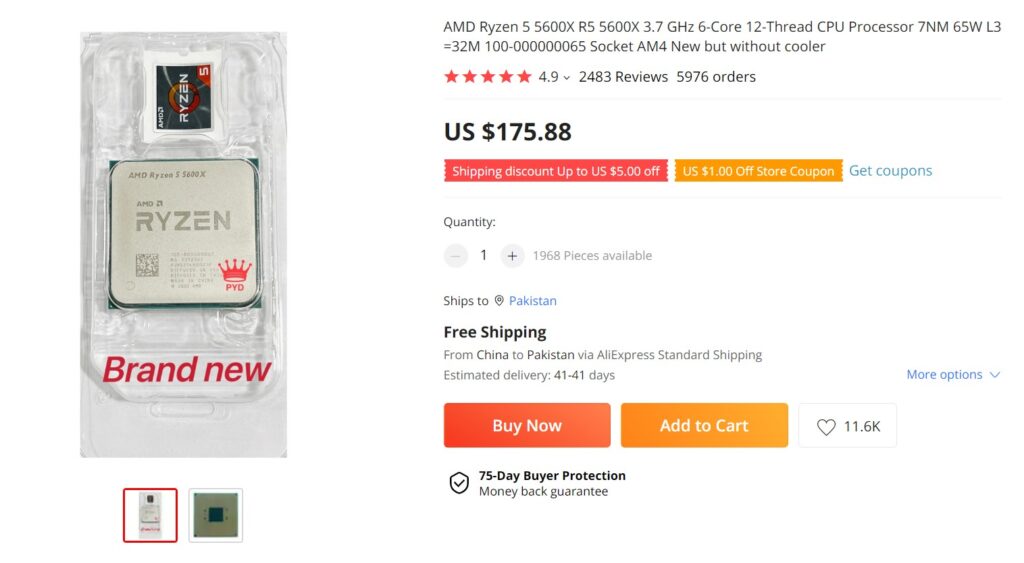Expand More options for shipping

click(953, 375)
